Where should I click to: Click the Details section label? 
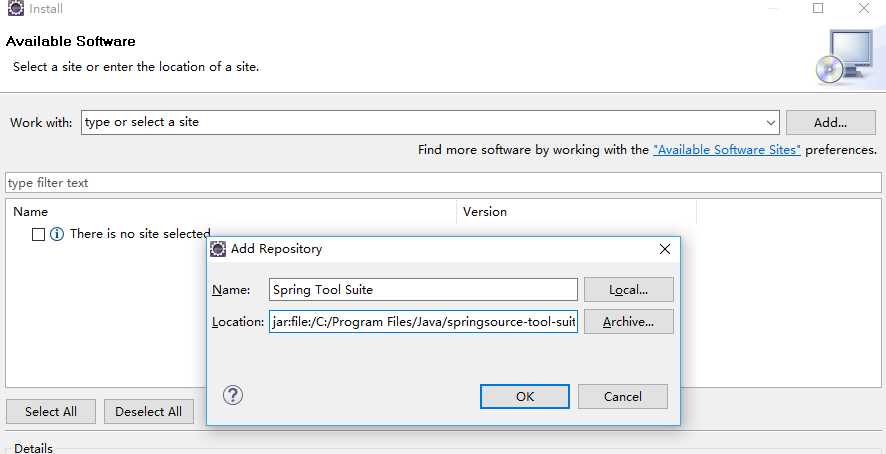pyautogui.click(x=33, y=448)
